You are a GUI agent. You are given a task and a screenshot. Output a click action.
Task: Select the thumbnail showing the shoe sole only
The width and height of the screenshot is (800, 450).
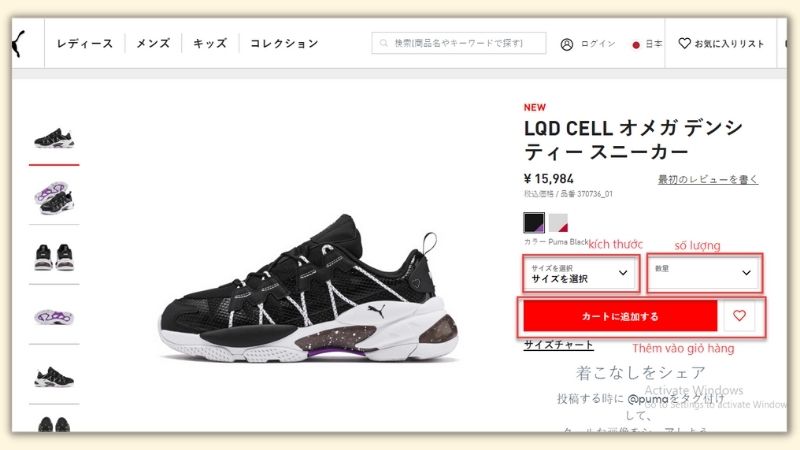pos(54,317)
